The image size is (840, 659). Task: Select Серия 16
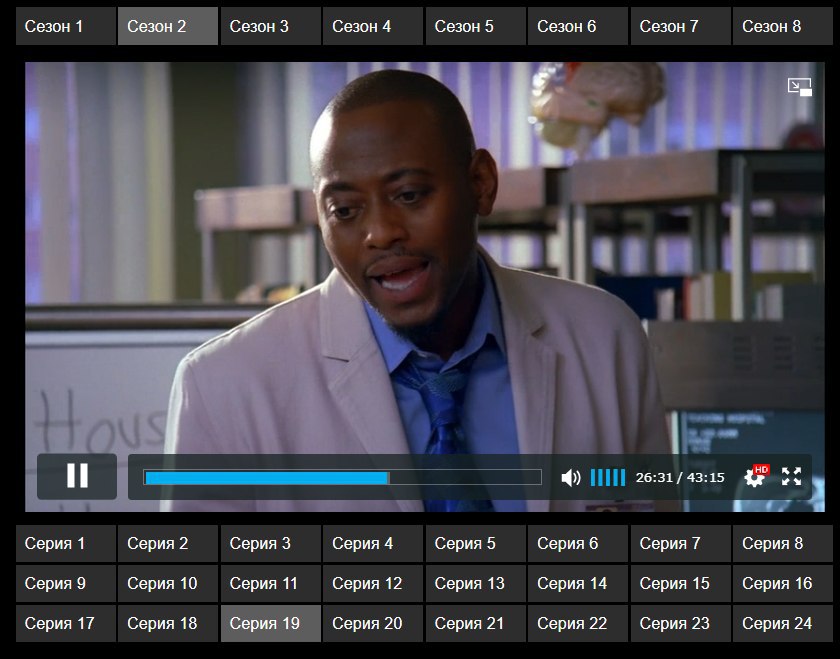783,583
